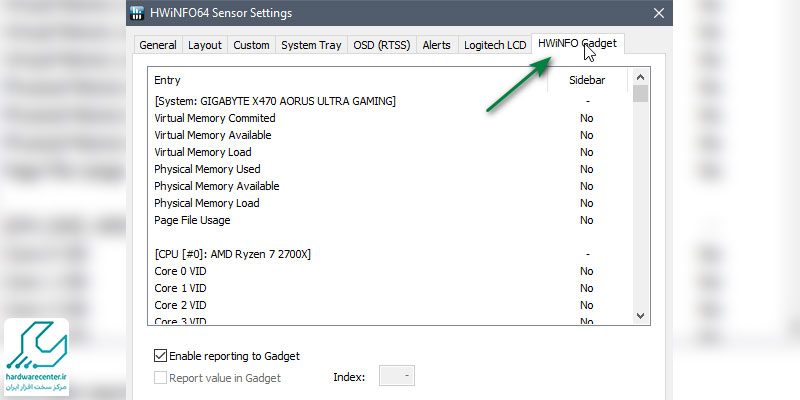Click the Sidebar column header
Viewport: 800px width, 400px height.
point(587,80)
